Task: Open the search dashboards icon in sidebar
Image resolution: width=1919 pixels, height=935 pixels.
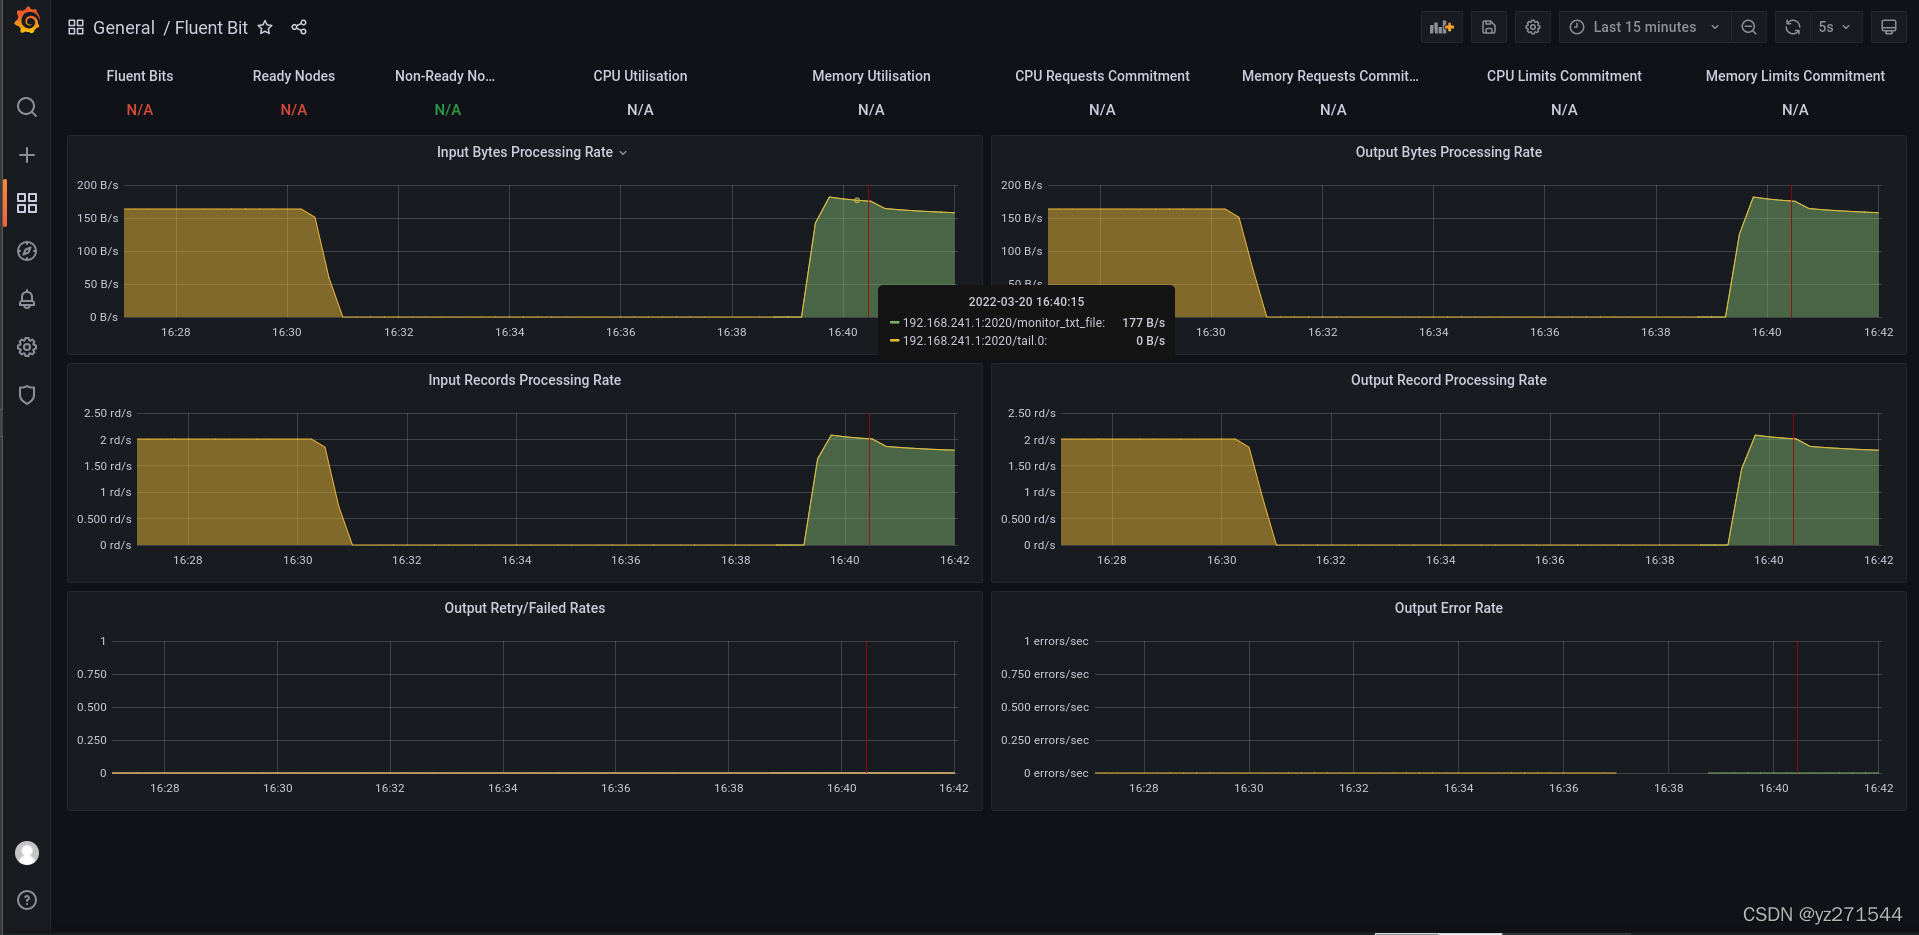Action: (27, 107)
